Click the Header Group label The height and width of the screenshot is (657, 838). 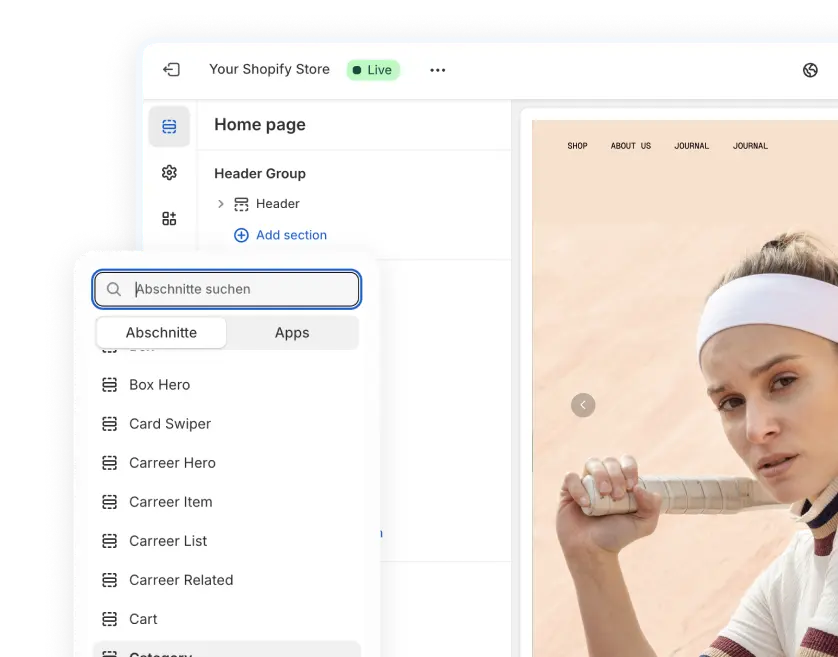point(260,174)
